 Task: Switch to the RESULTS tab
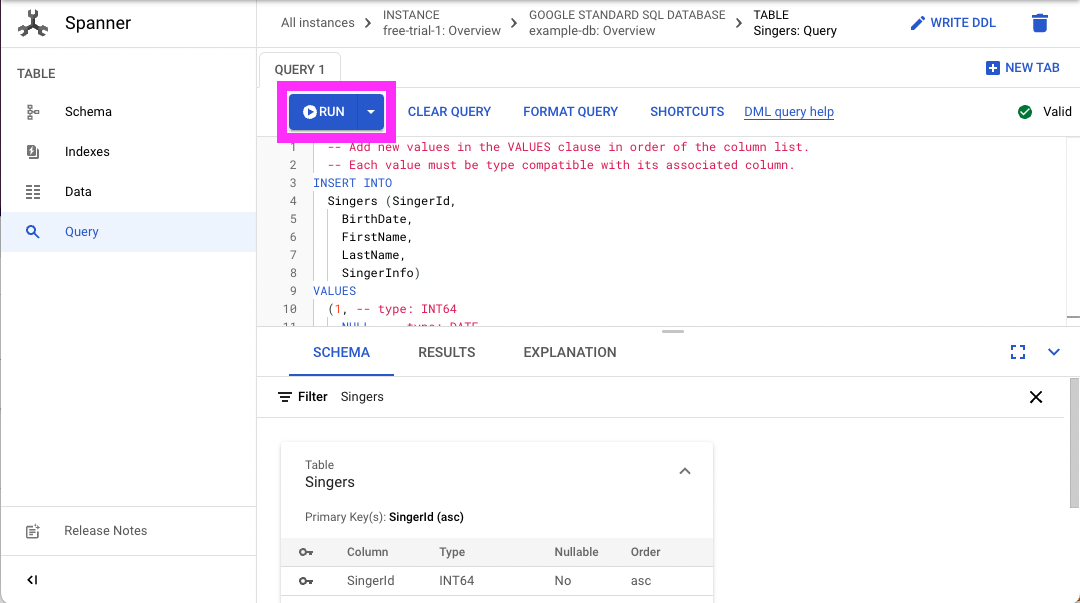pyautogui.click(x=446, y=352)
